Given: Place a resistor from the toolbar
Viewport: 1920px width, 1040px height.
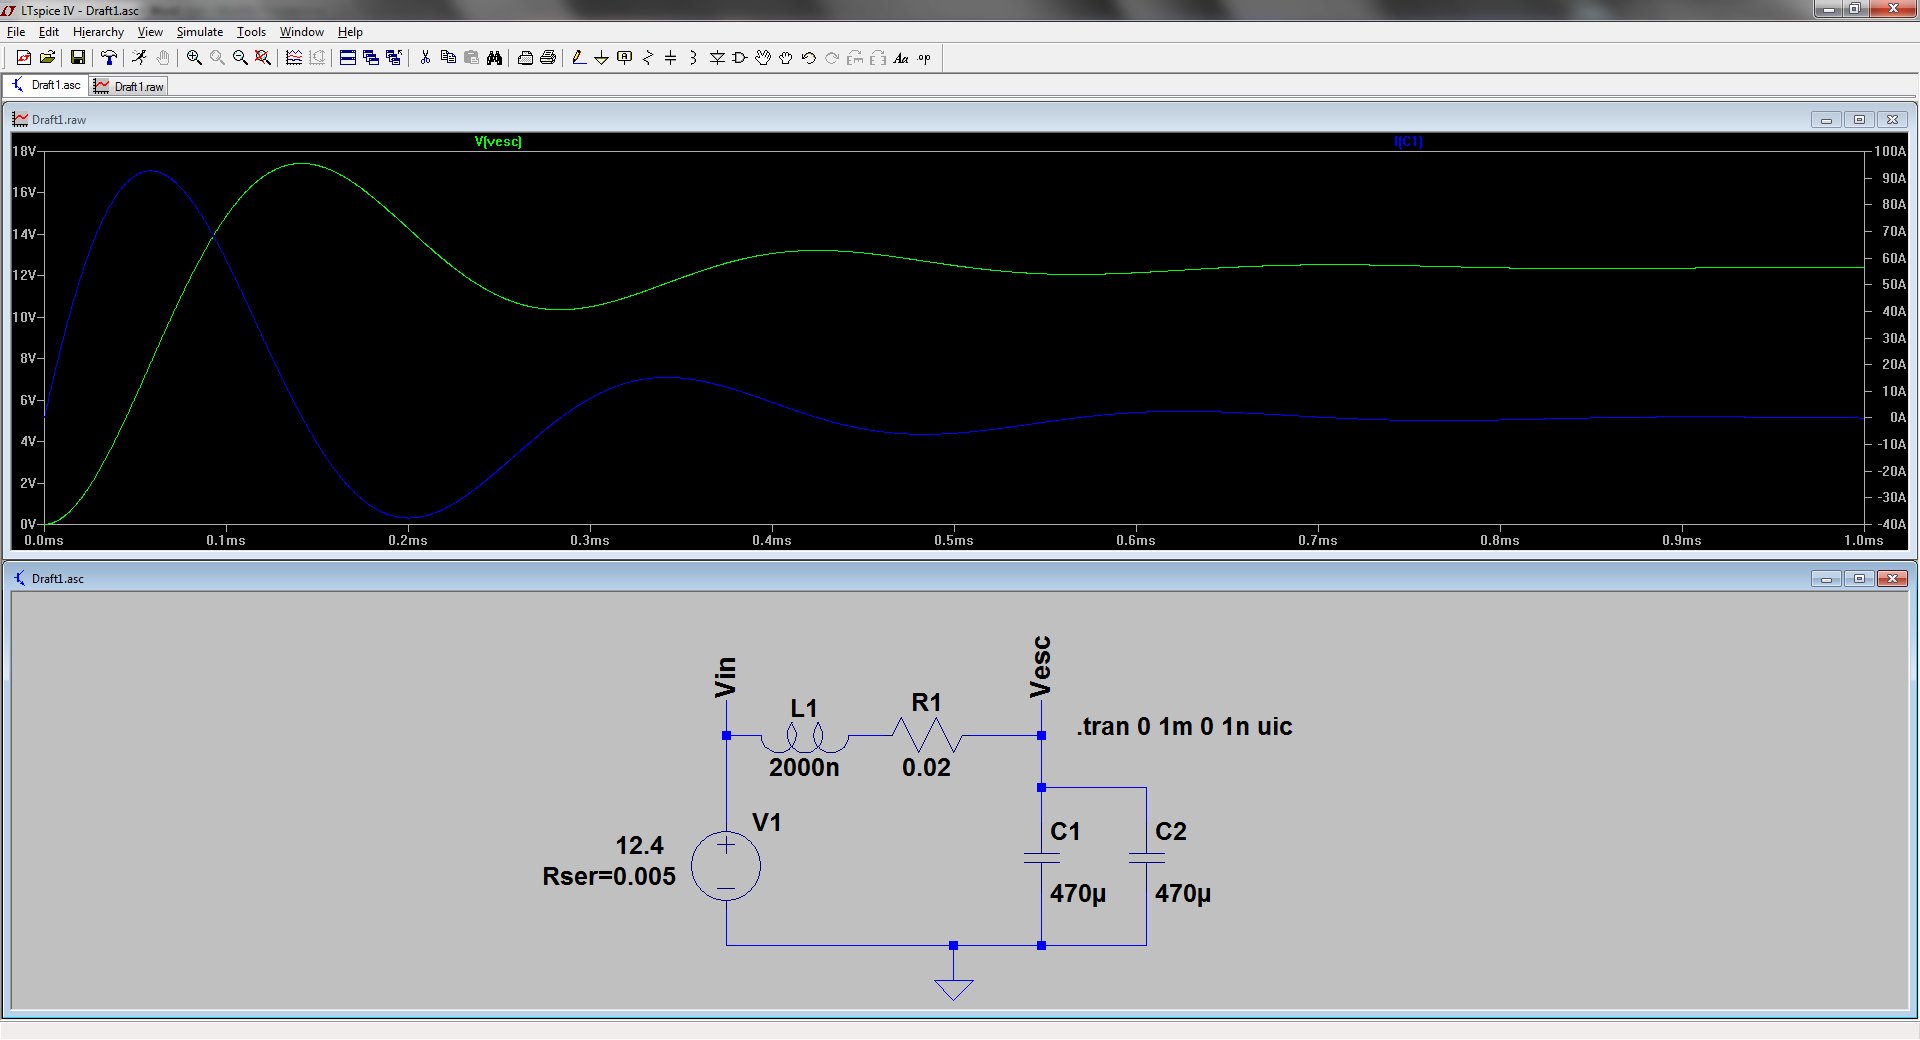Looking at the screenshot, I should (647, 58).
